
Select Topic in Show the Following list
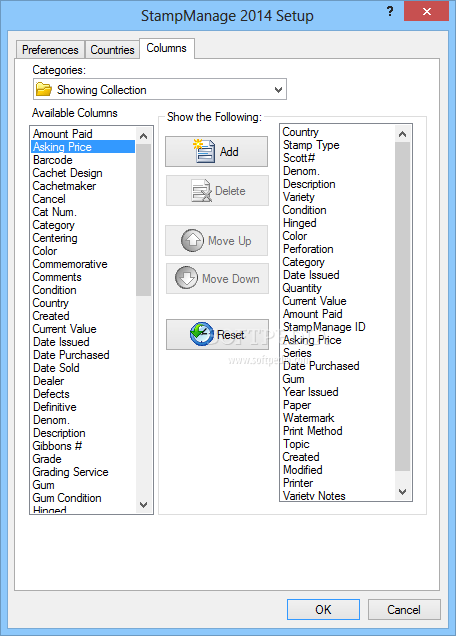(338, 444)
